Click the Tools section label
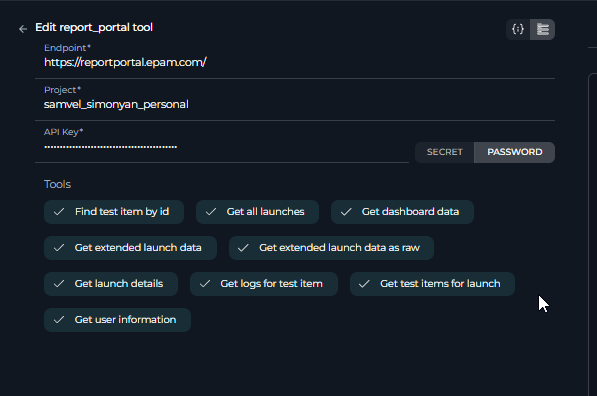 57,184
